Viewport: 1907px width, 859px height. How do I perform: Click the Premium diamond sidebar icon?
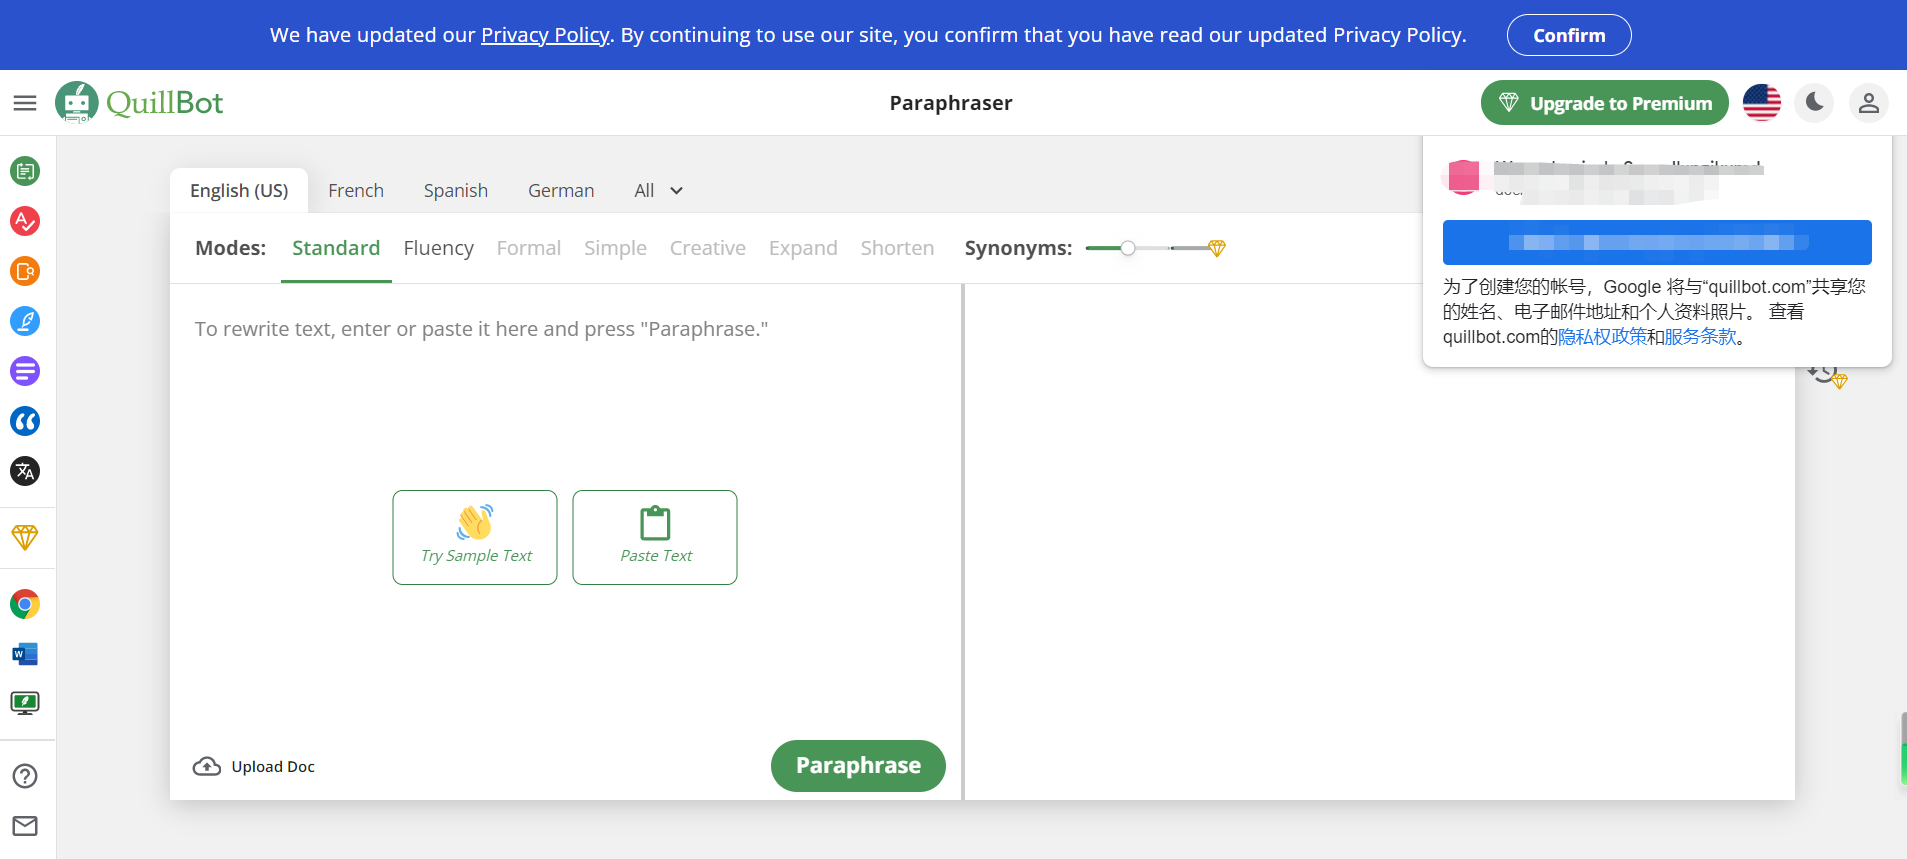(x=25, y=537)
